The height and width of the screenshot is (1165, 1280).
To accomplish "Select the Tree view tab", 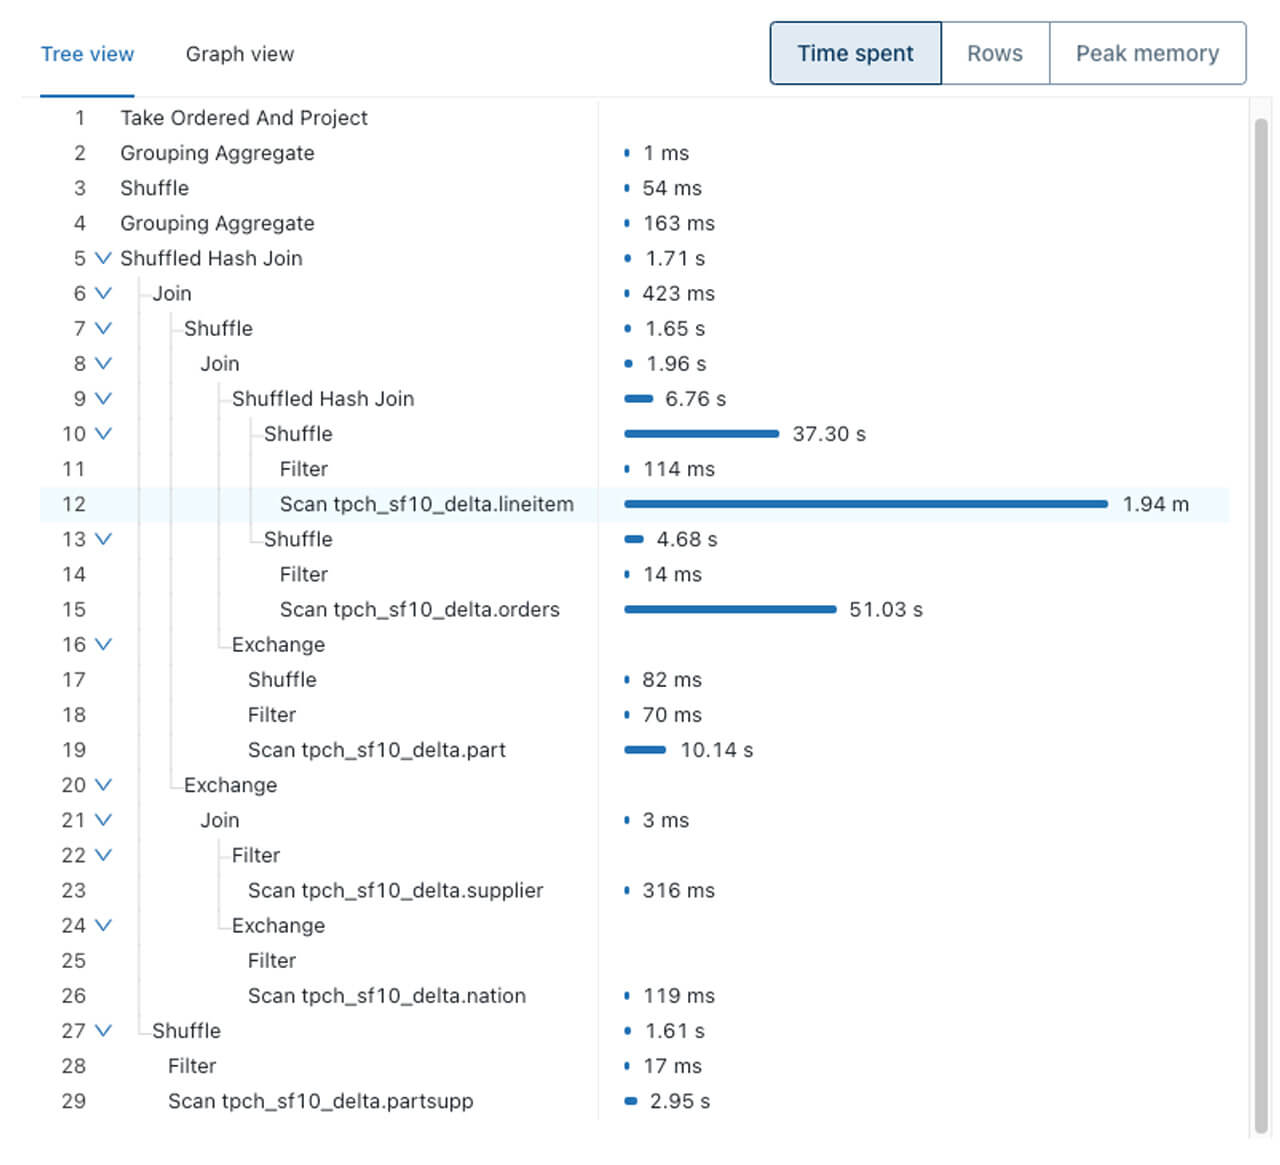I will pos(87,54).
